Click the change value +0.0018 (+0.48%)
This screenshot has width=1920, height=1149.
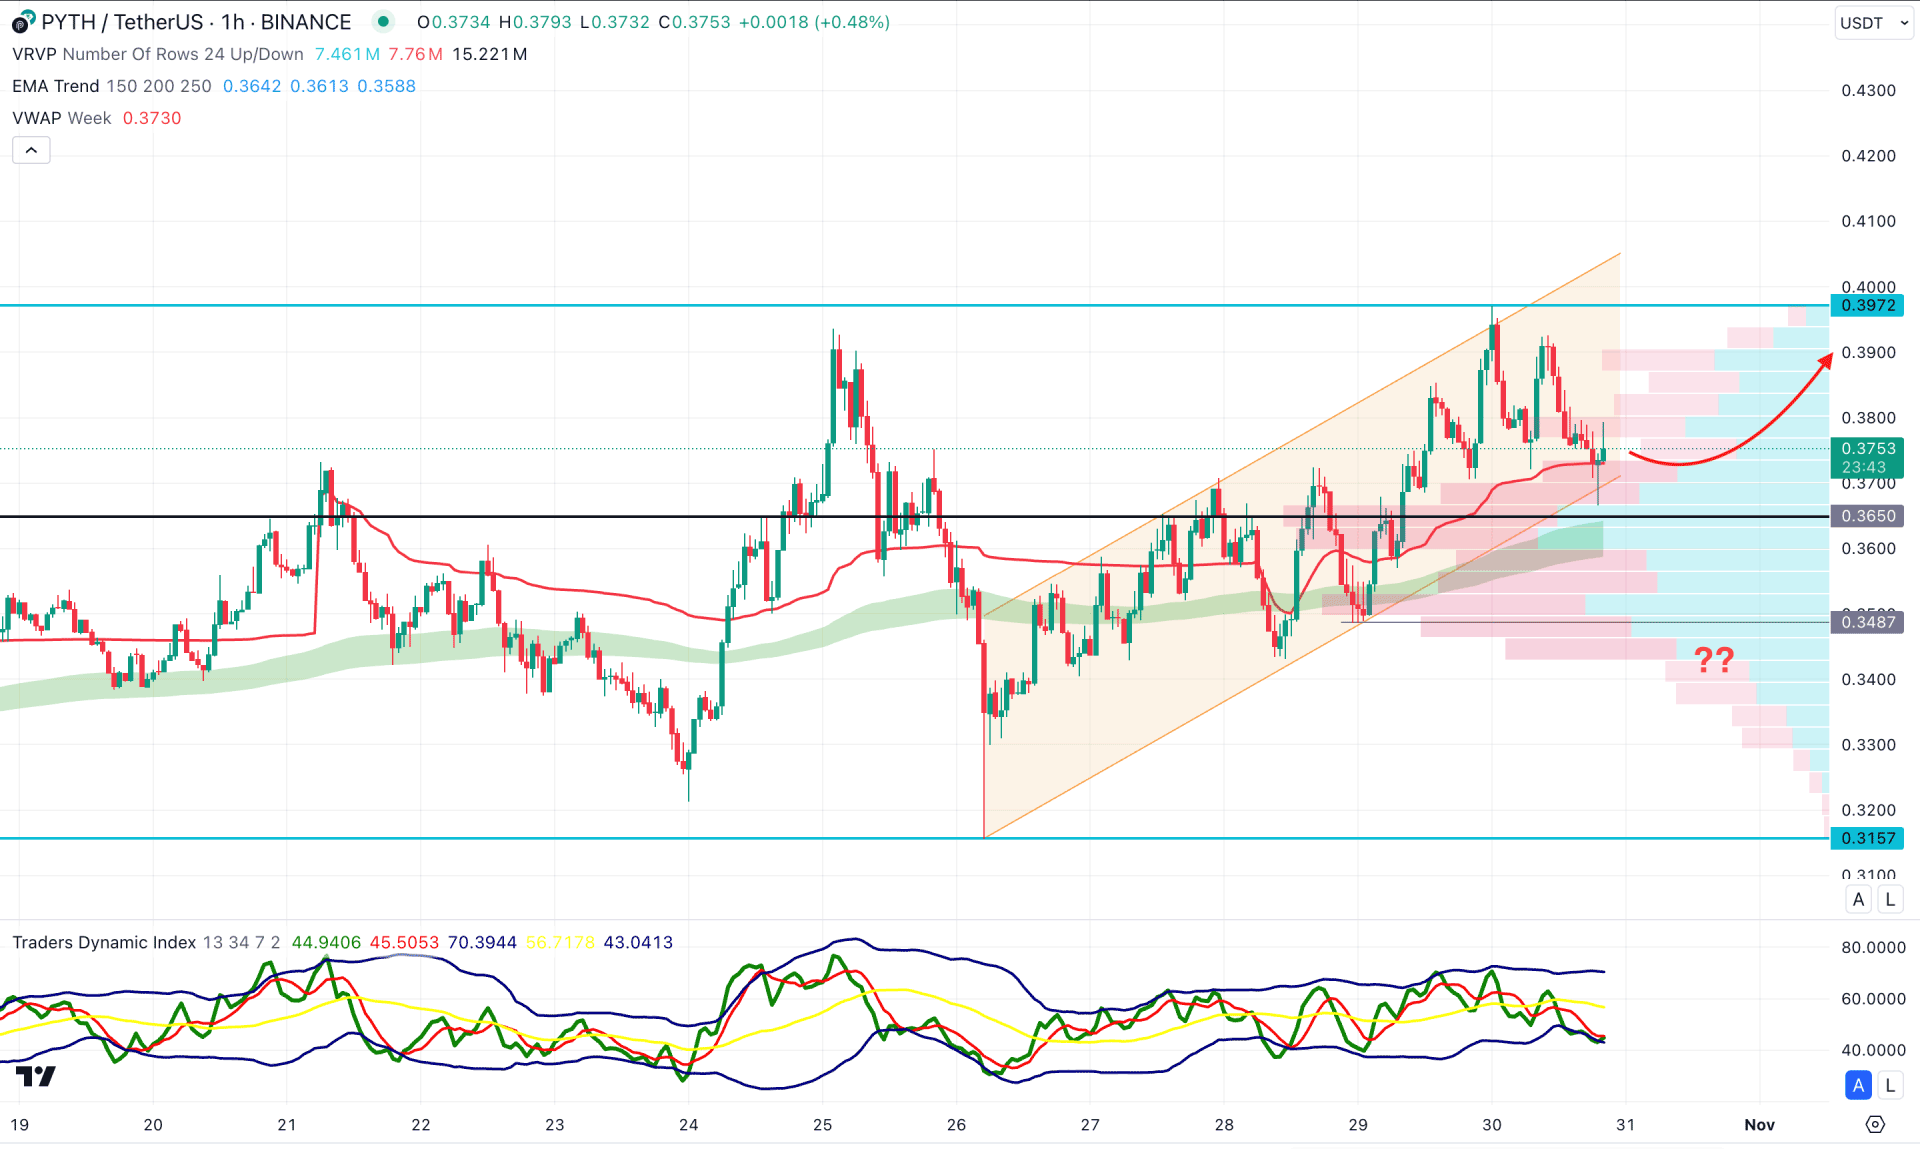[x=814, y=22]
